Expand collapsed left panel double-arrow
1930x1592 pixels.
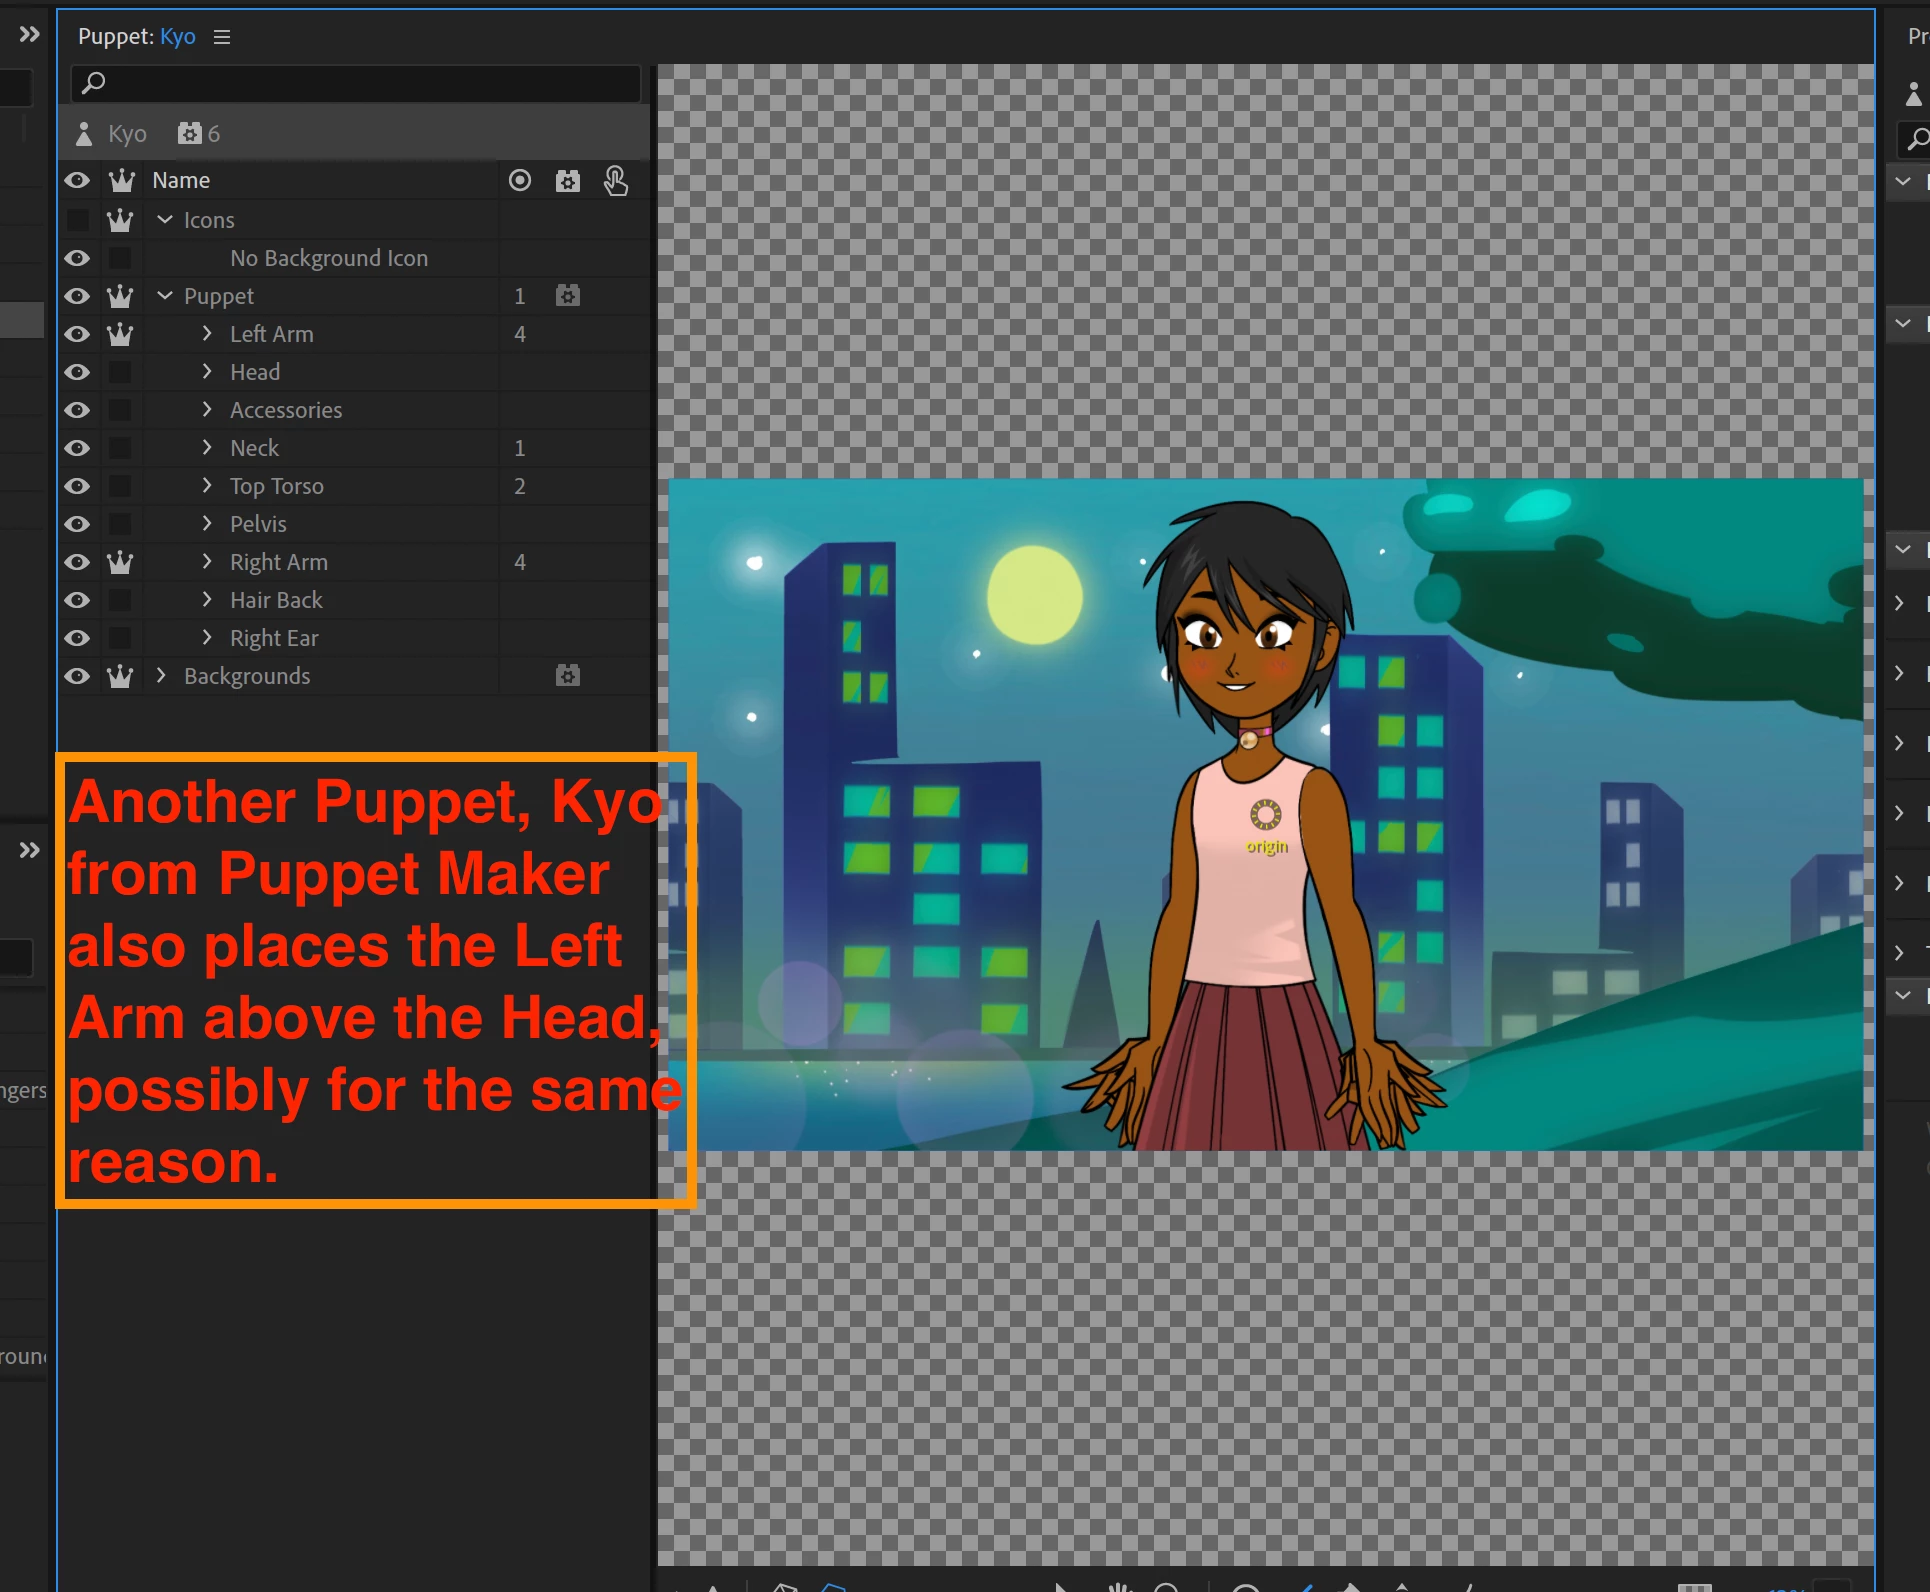point(29,35)
